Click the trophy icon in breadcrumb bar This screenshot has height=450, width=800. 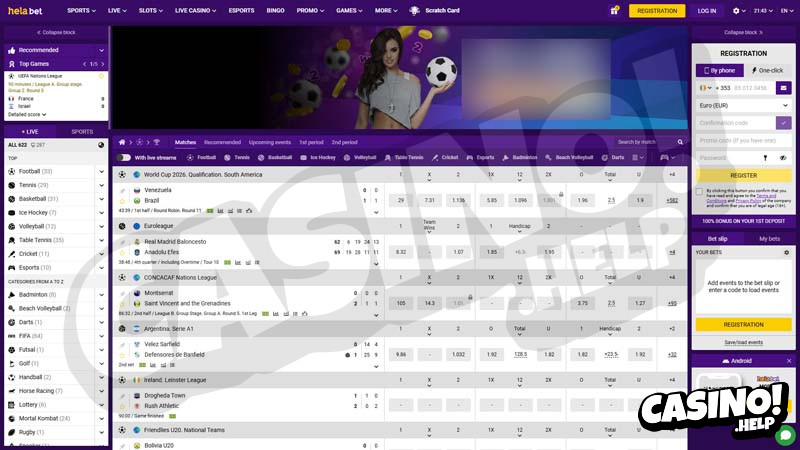tap(157, 142)
